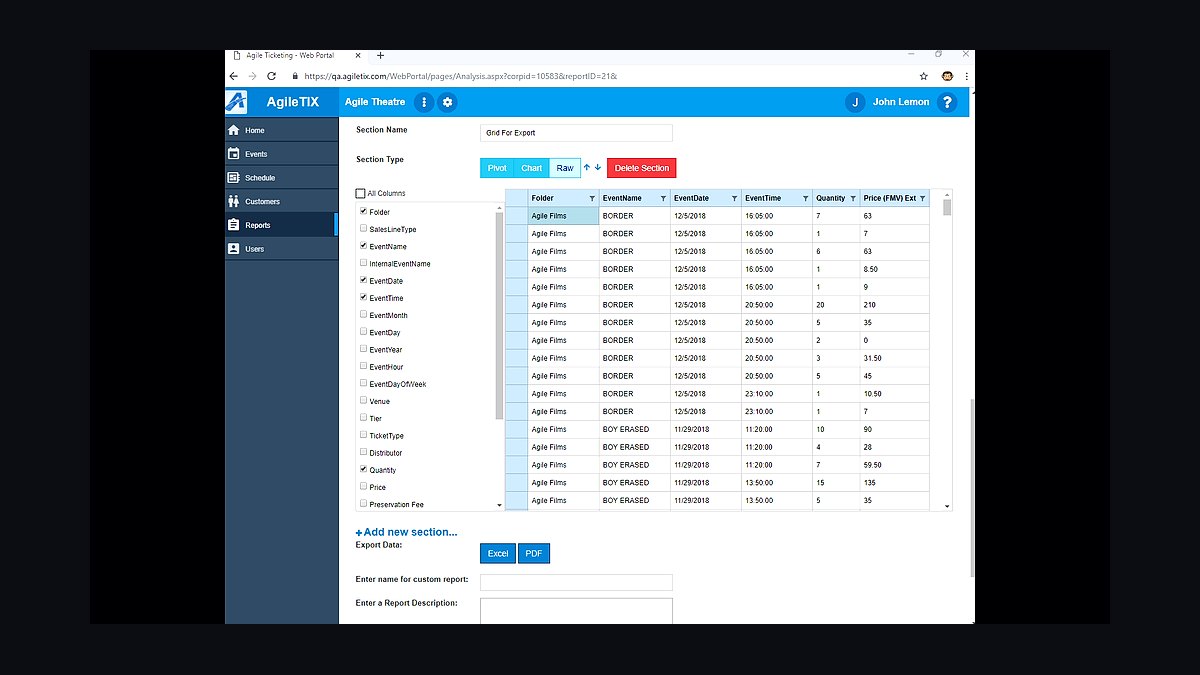Image resolution: width=1200 pixels, height=675 pixels.
Task: Select the 135 price cell
Action: coord(895,483)
